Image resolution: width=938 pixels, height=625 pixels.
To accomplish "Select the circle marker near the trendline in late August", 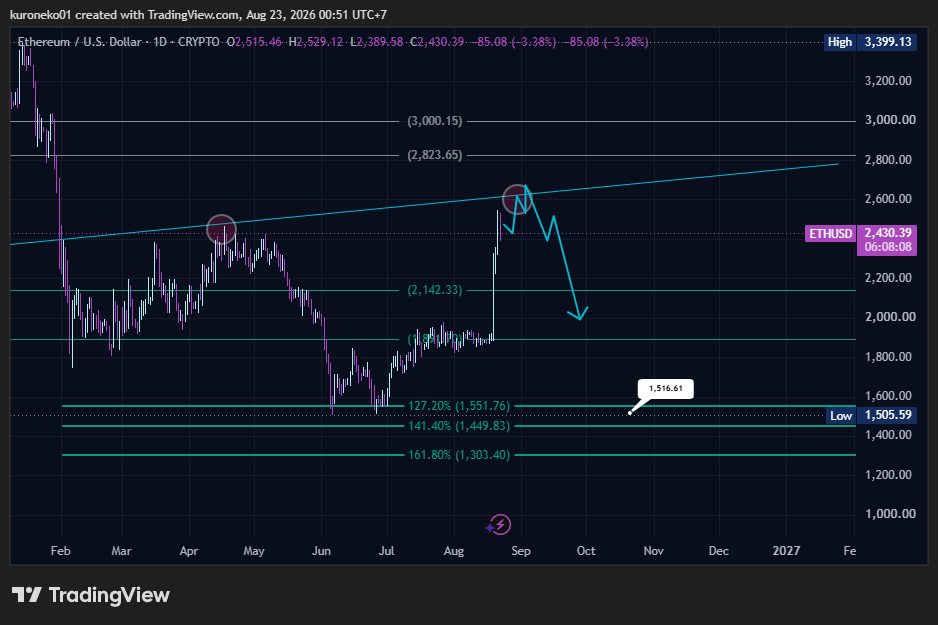I will [517, 199].
